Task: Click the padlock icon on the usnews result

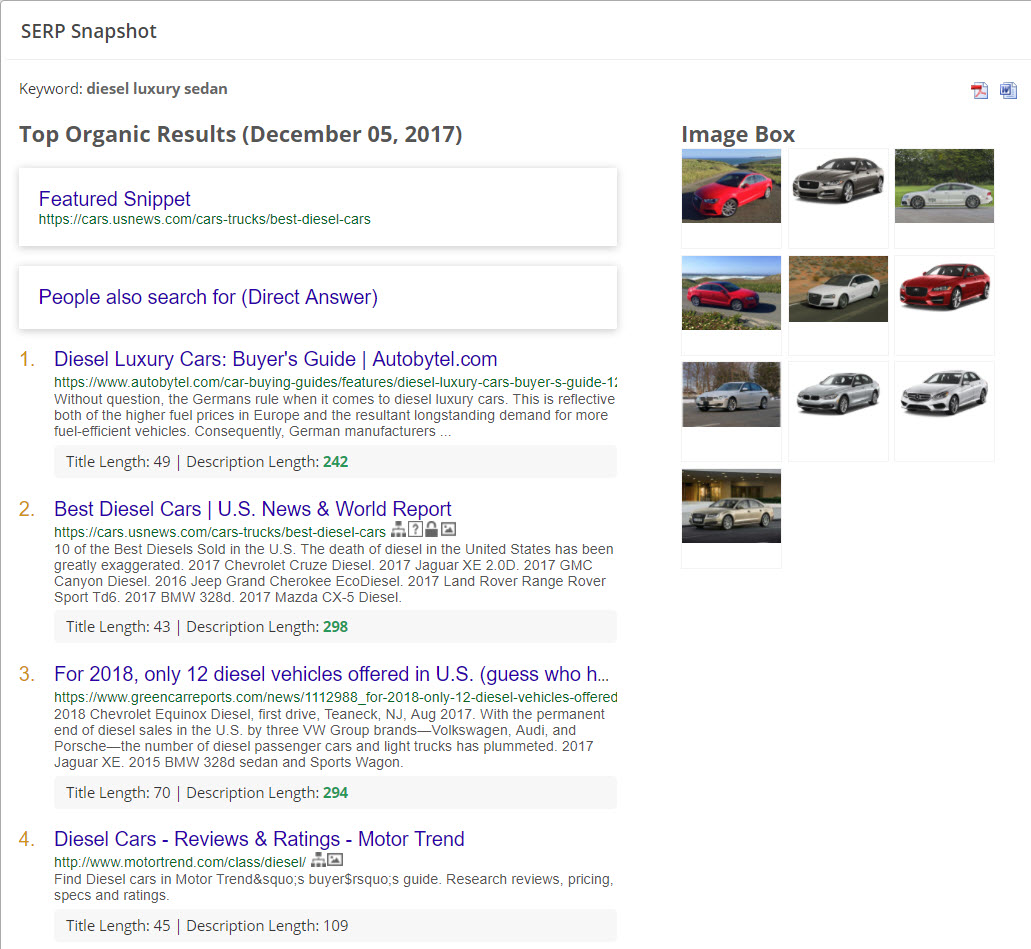Action: pos(431,530)
